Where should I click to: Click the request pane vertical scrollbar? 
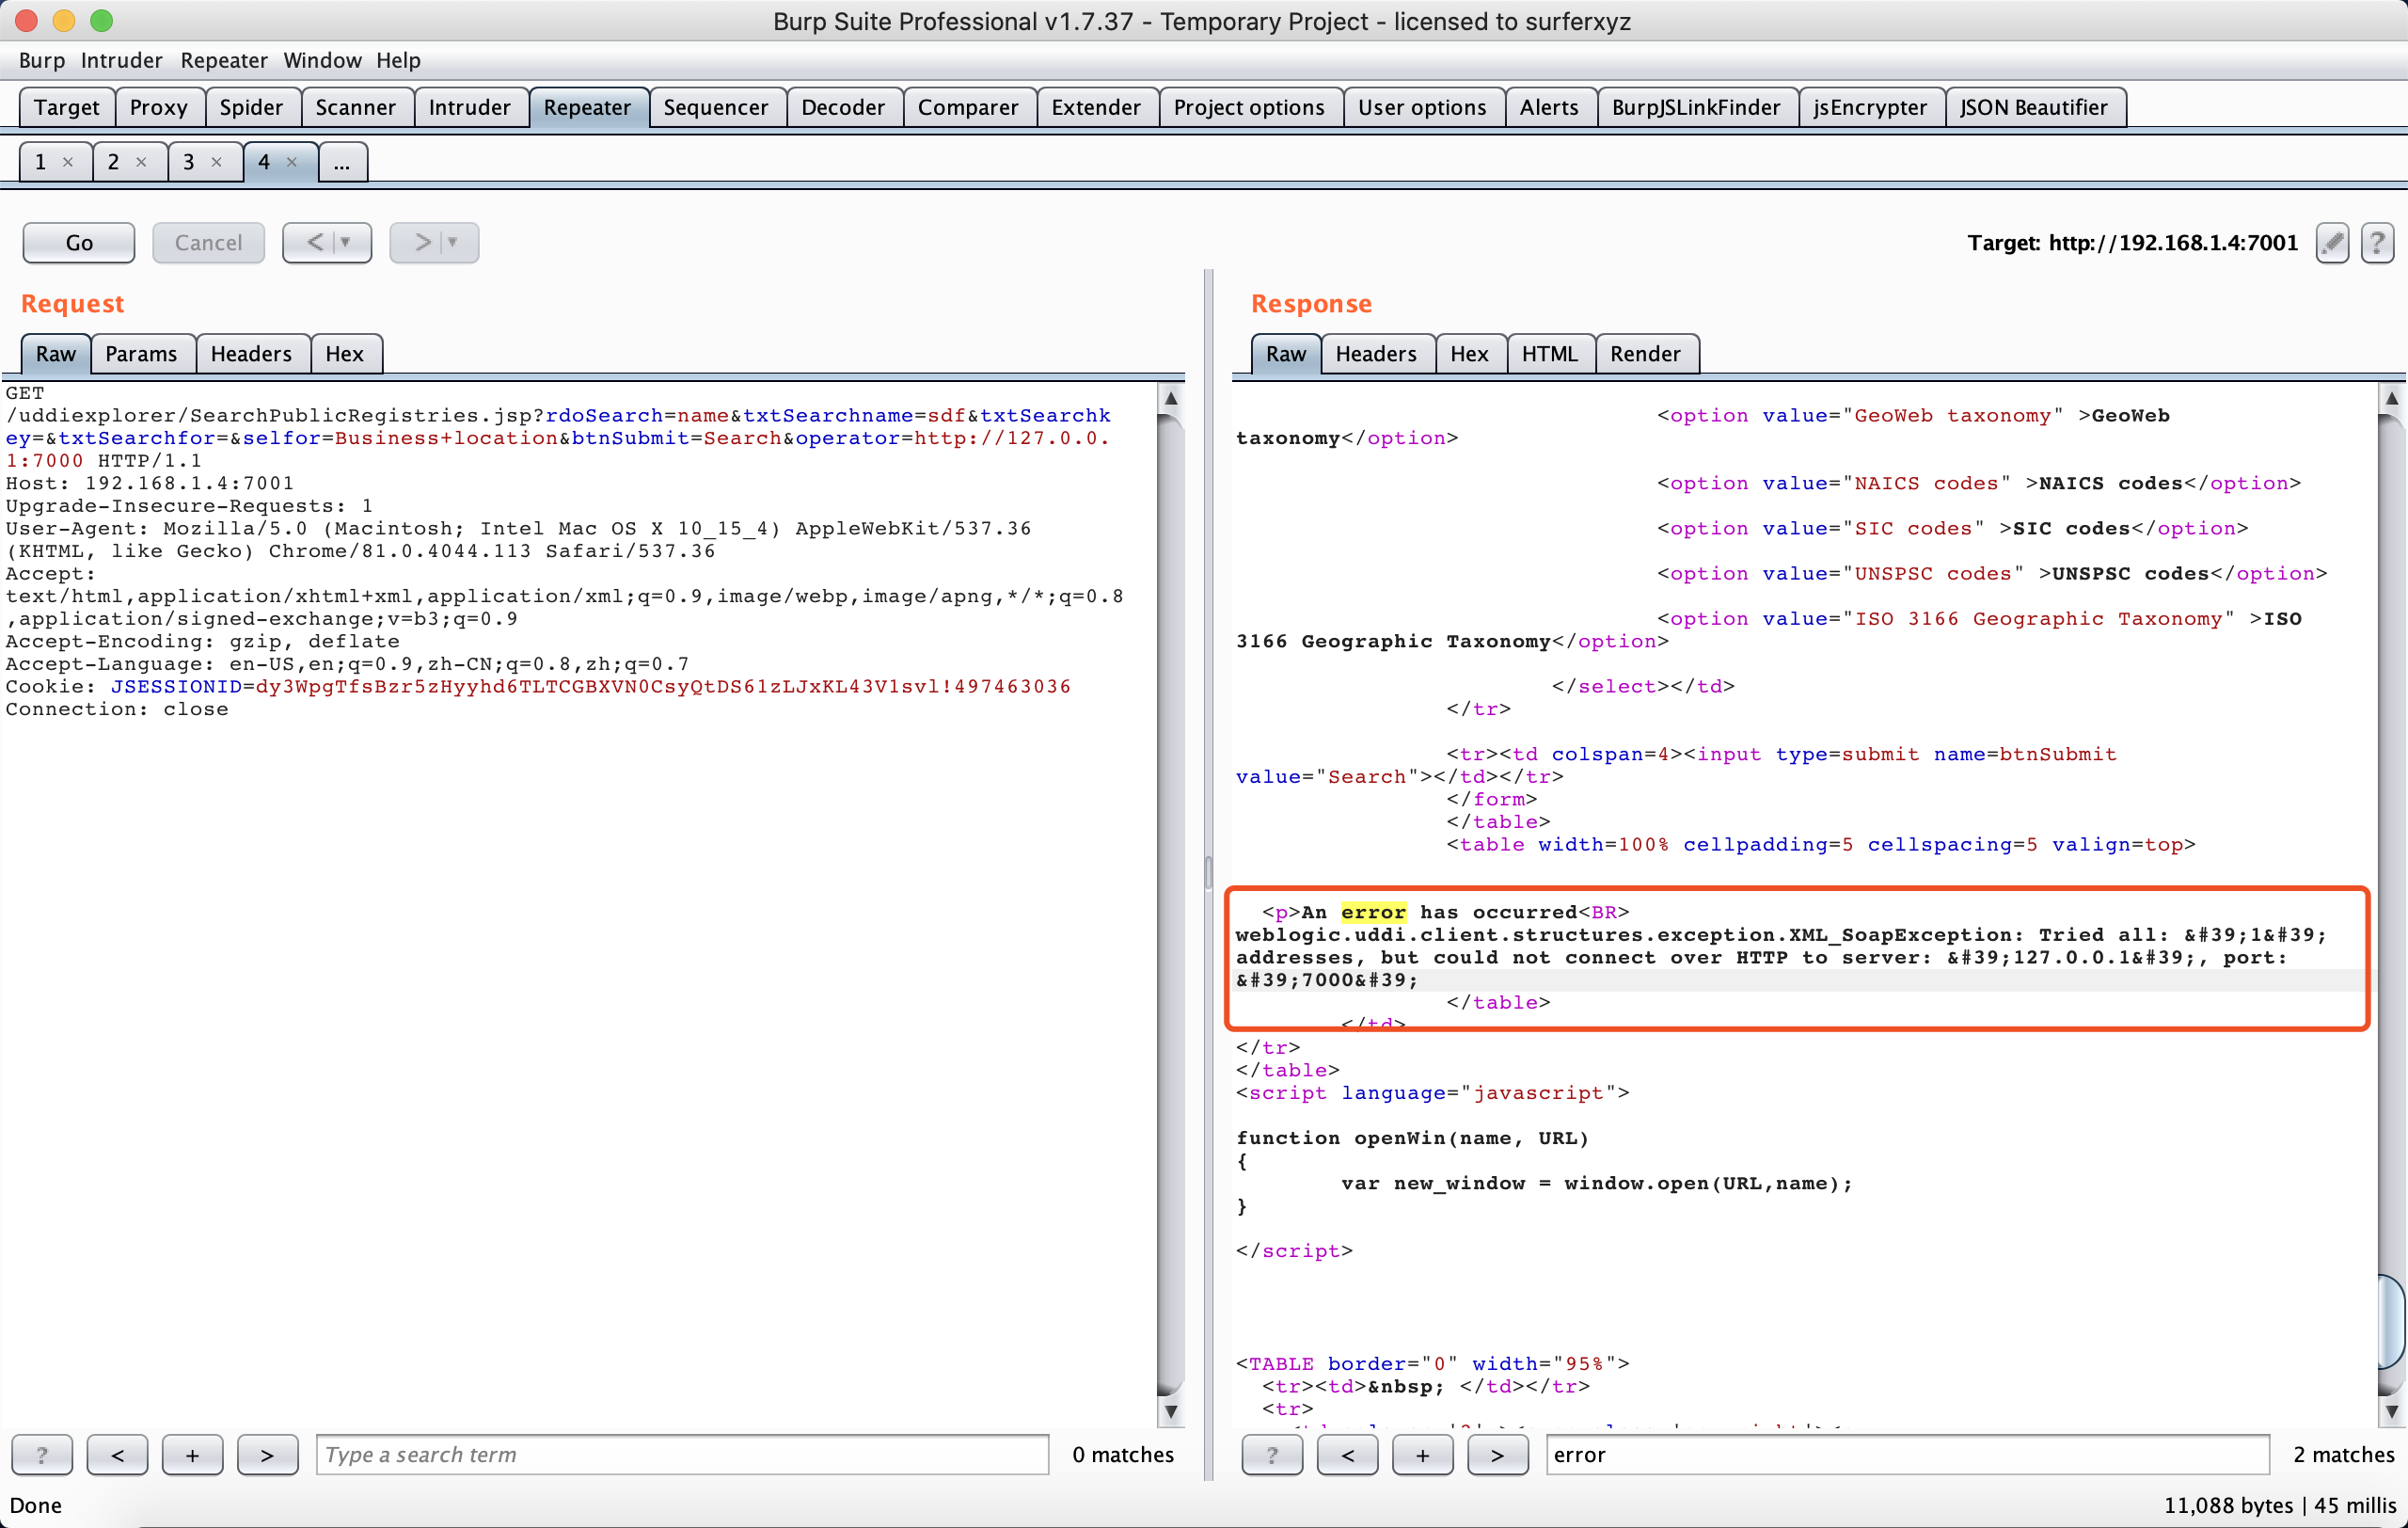point(1170,904)
